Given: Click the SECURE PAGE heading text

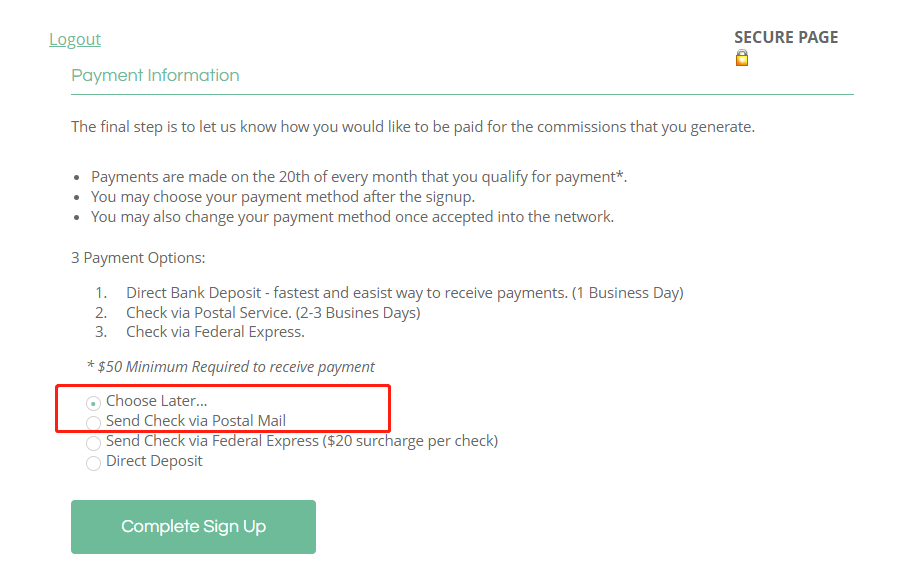Looking at the screenshot, I should pos(786,37).
